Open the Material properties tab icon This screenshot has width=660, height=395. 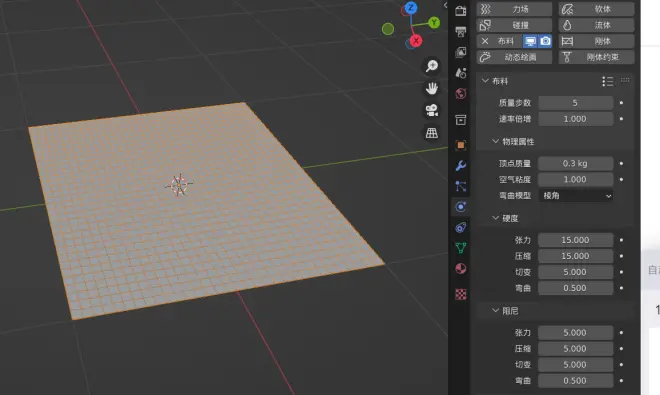[460, 269]
